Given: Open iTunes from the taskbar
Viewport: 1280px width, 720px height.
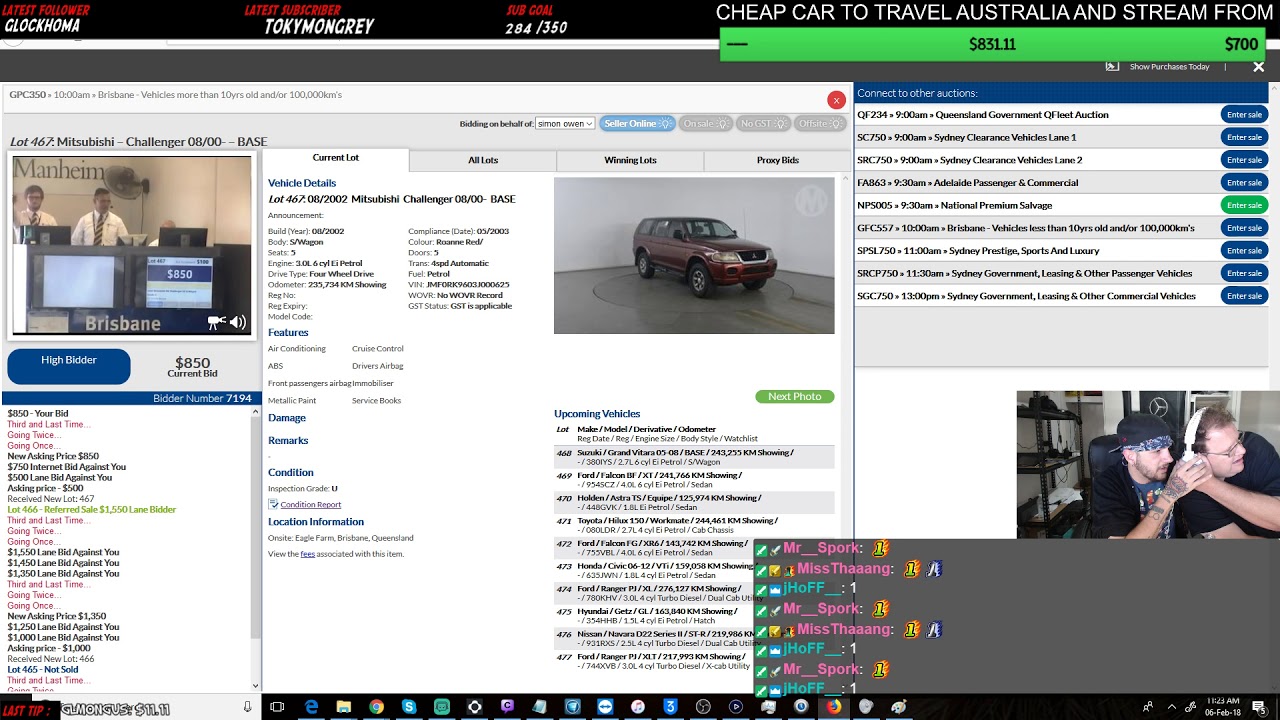Looking at the screenshot, I should pos(637,707).
